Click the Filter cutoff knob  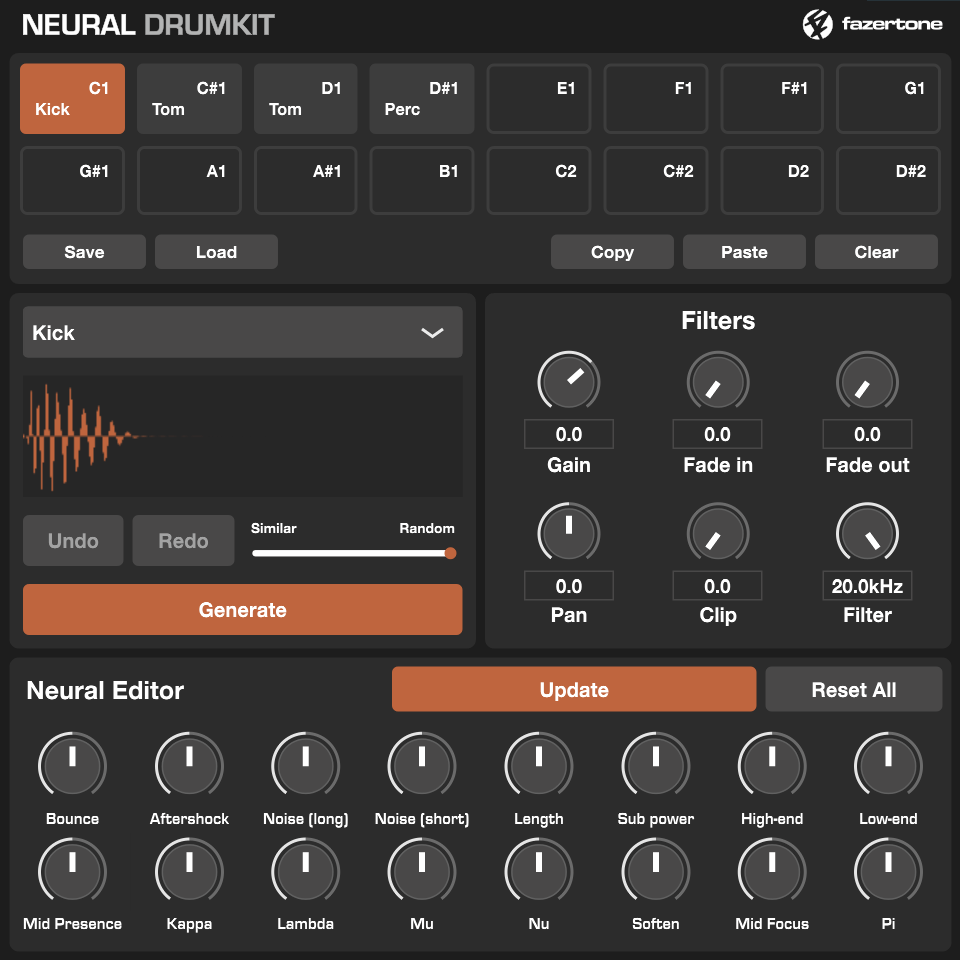867,533
